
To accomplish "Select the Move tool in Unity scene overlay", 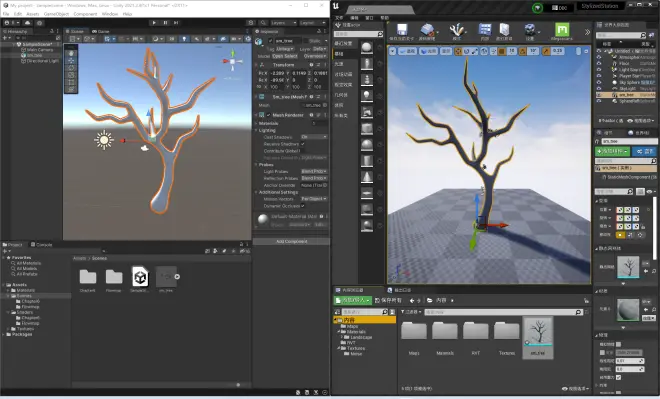I will click(71, 61).
